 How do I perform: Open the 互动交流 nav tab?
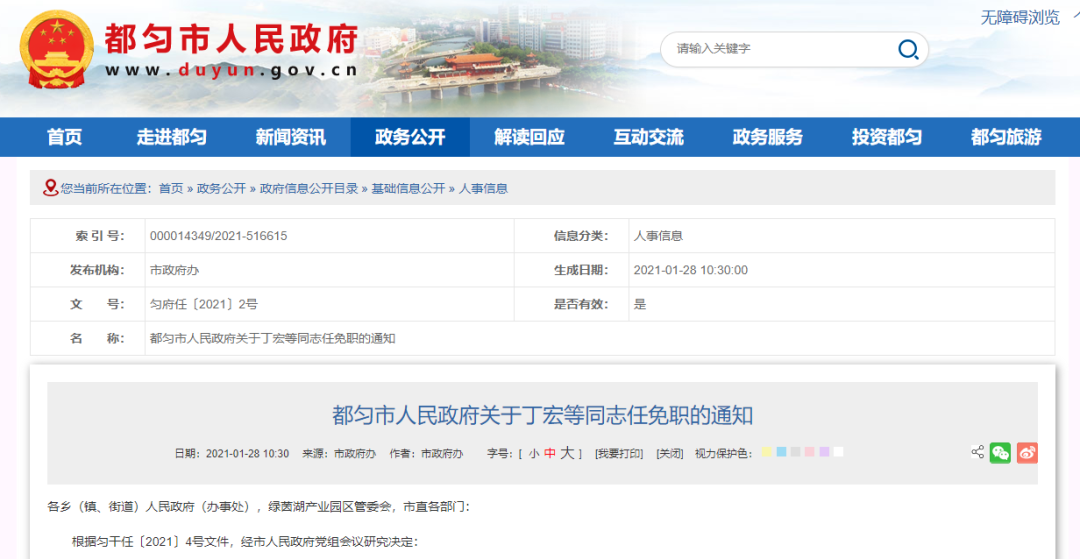pos(648,137)
